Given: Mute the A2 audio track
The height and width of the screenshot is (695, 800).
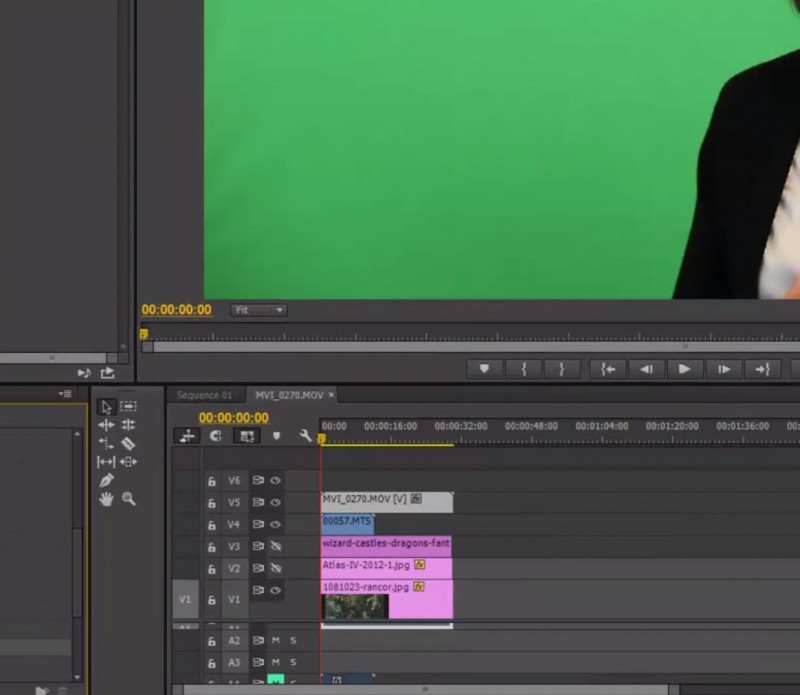Looking at the screenshot, I should (x=275, y=640).
